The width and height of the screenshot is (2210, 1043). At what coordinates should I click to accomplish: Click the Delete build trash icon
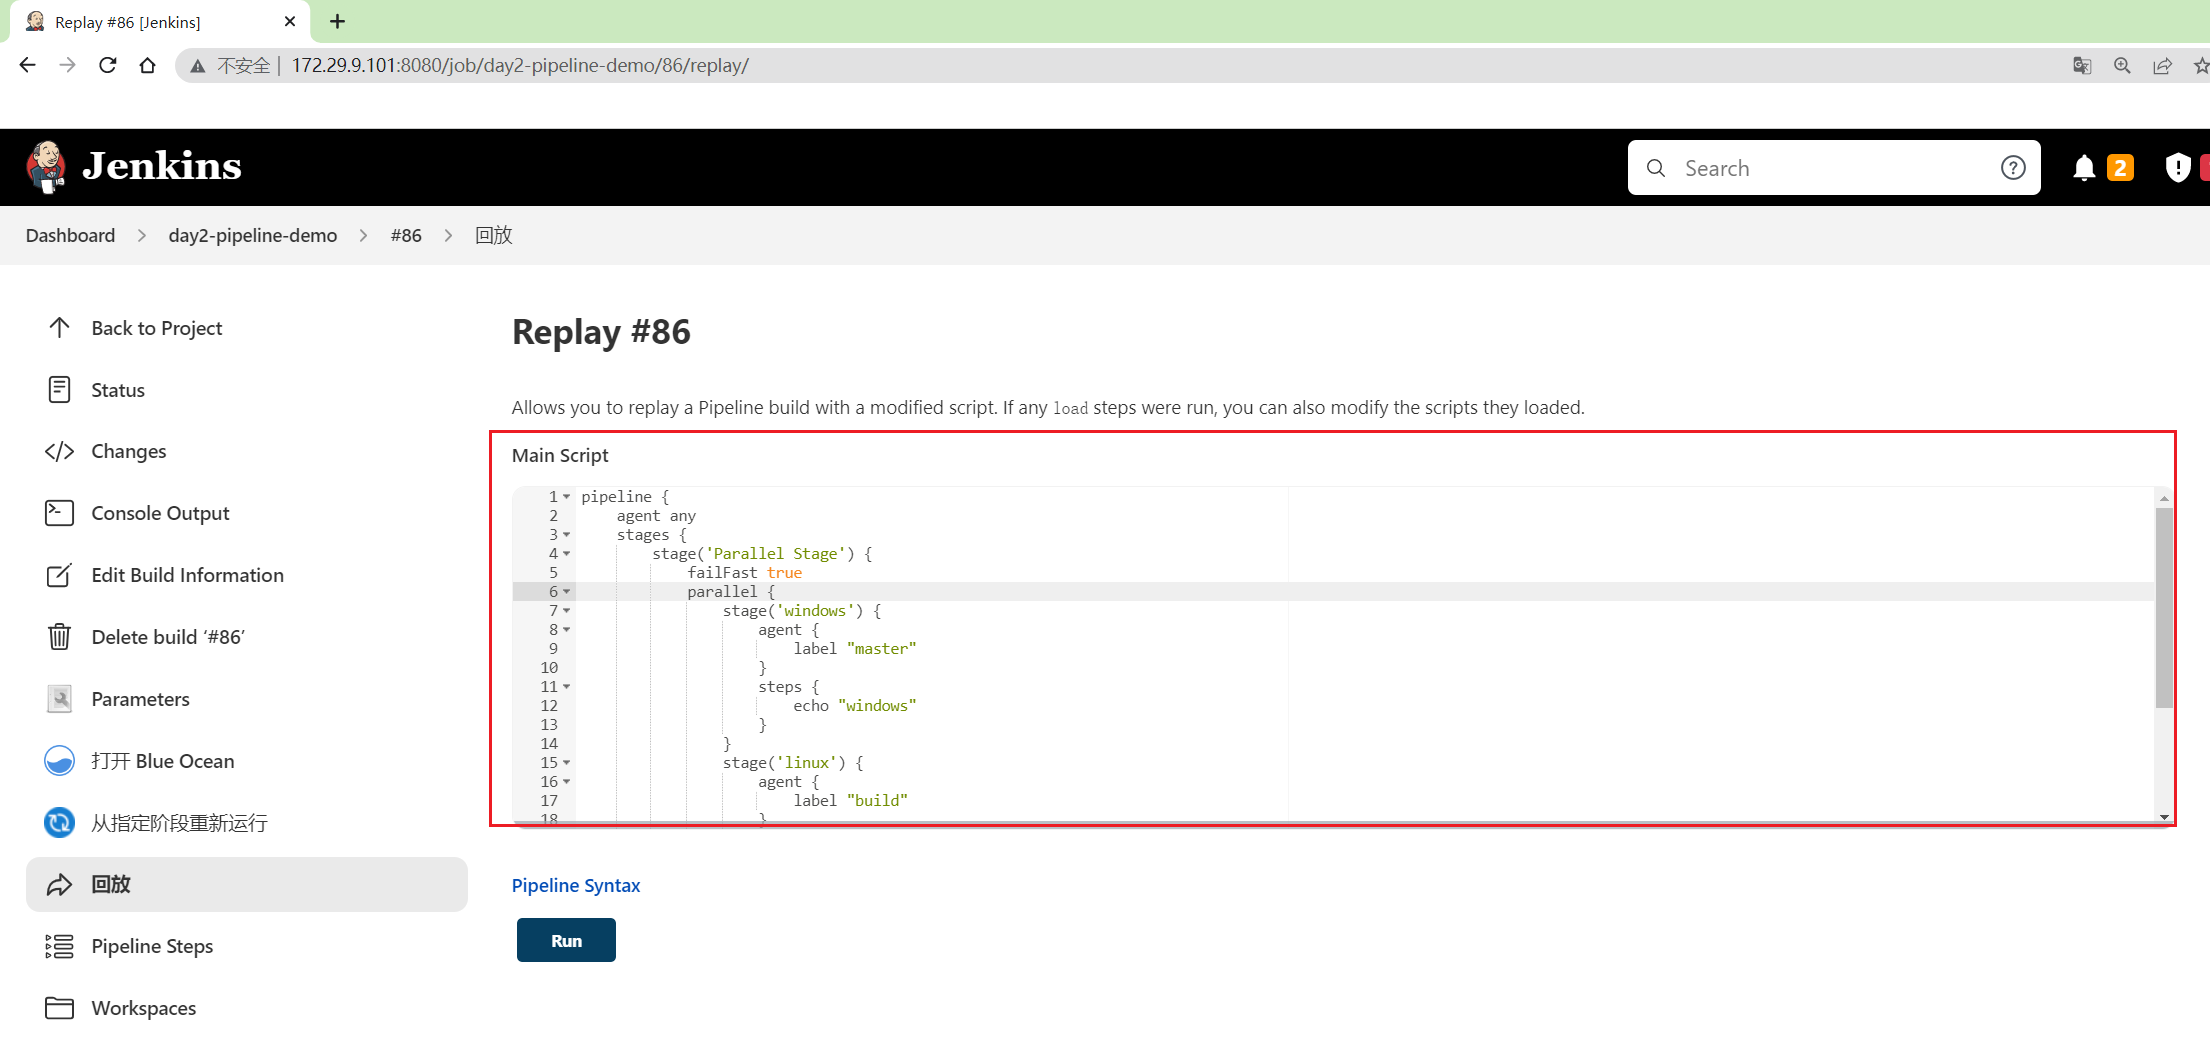click(x=59, y=637)
